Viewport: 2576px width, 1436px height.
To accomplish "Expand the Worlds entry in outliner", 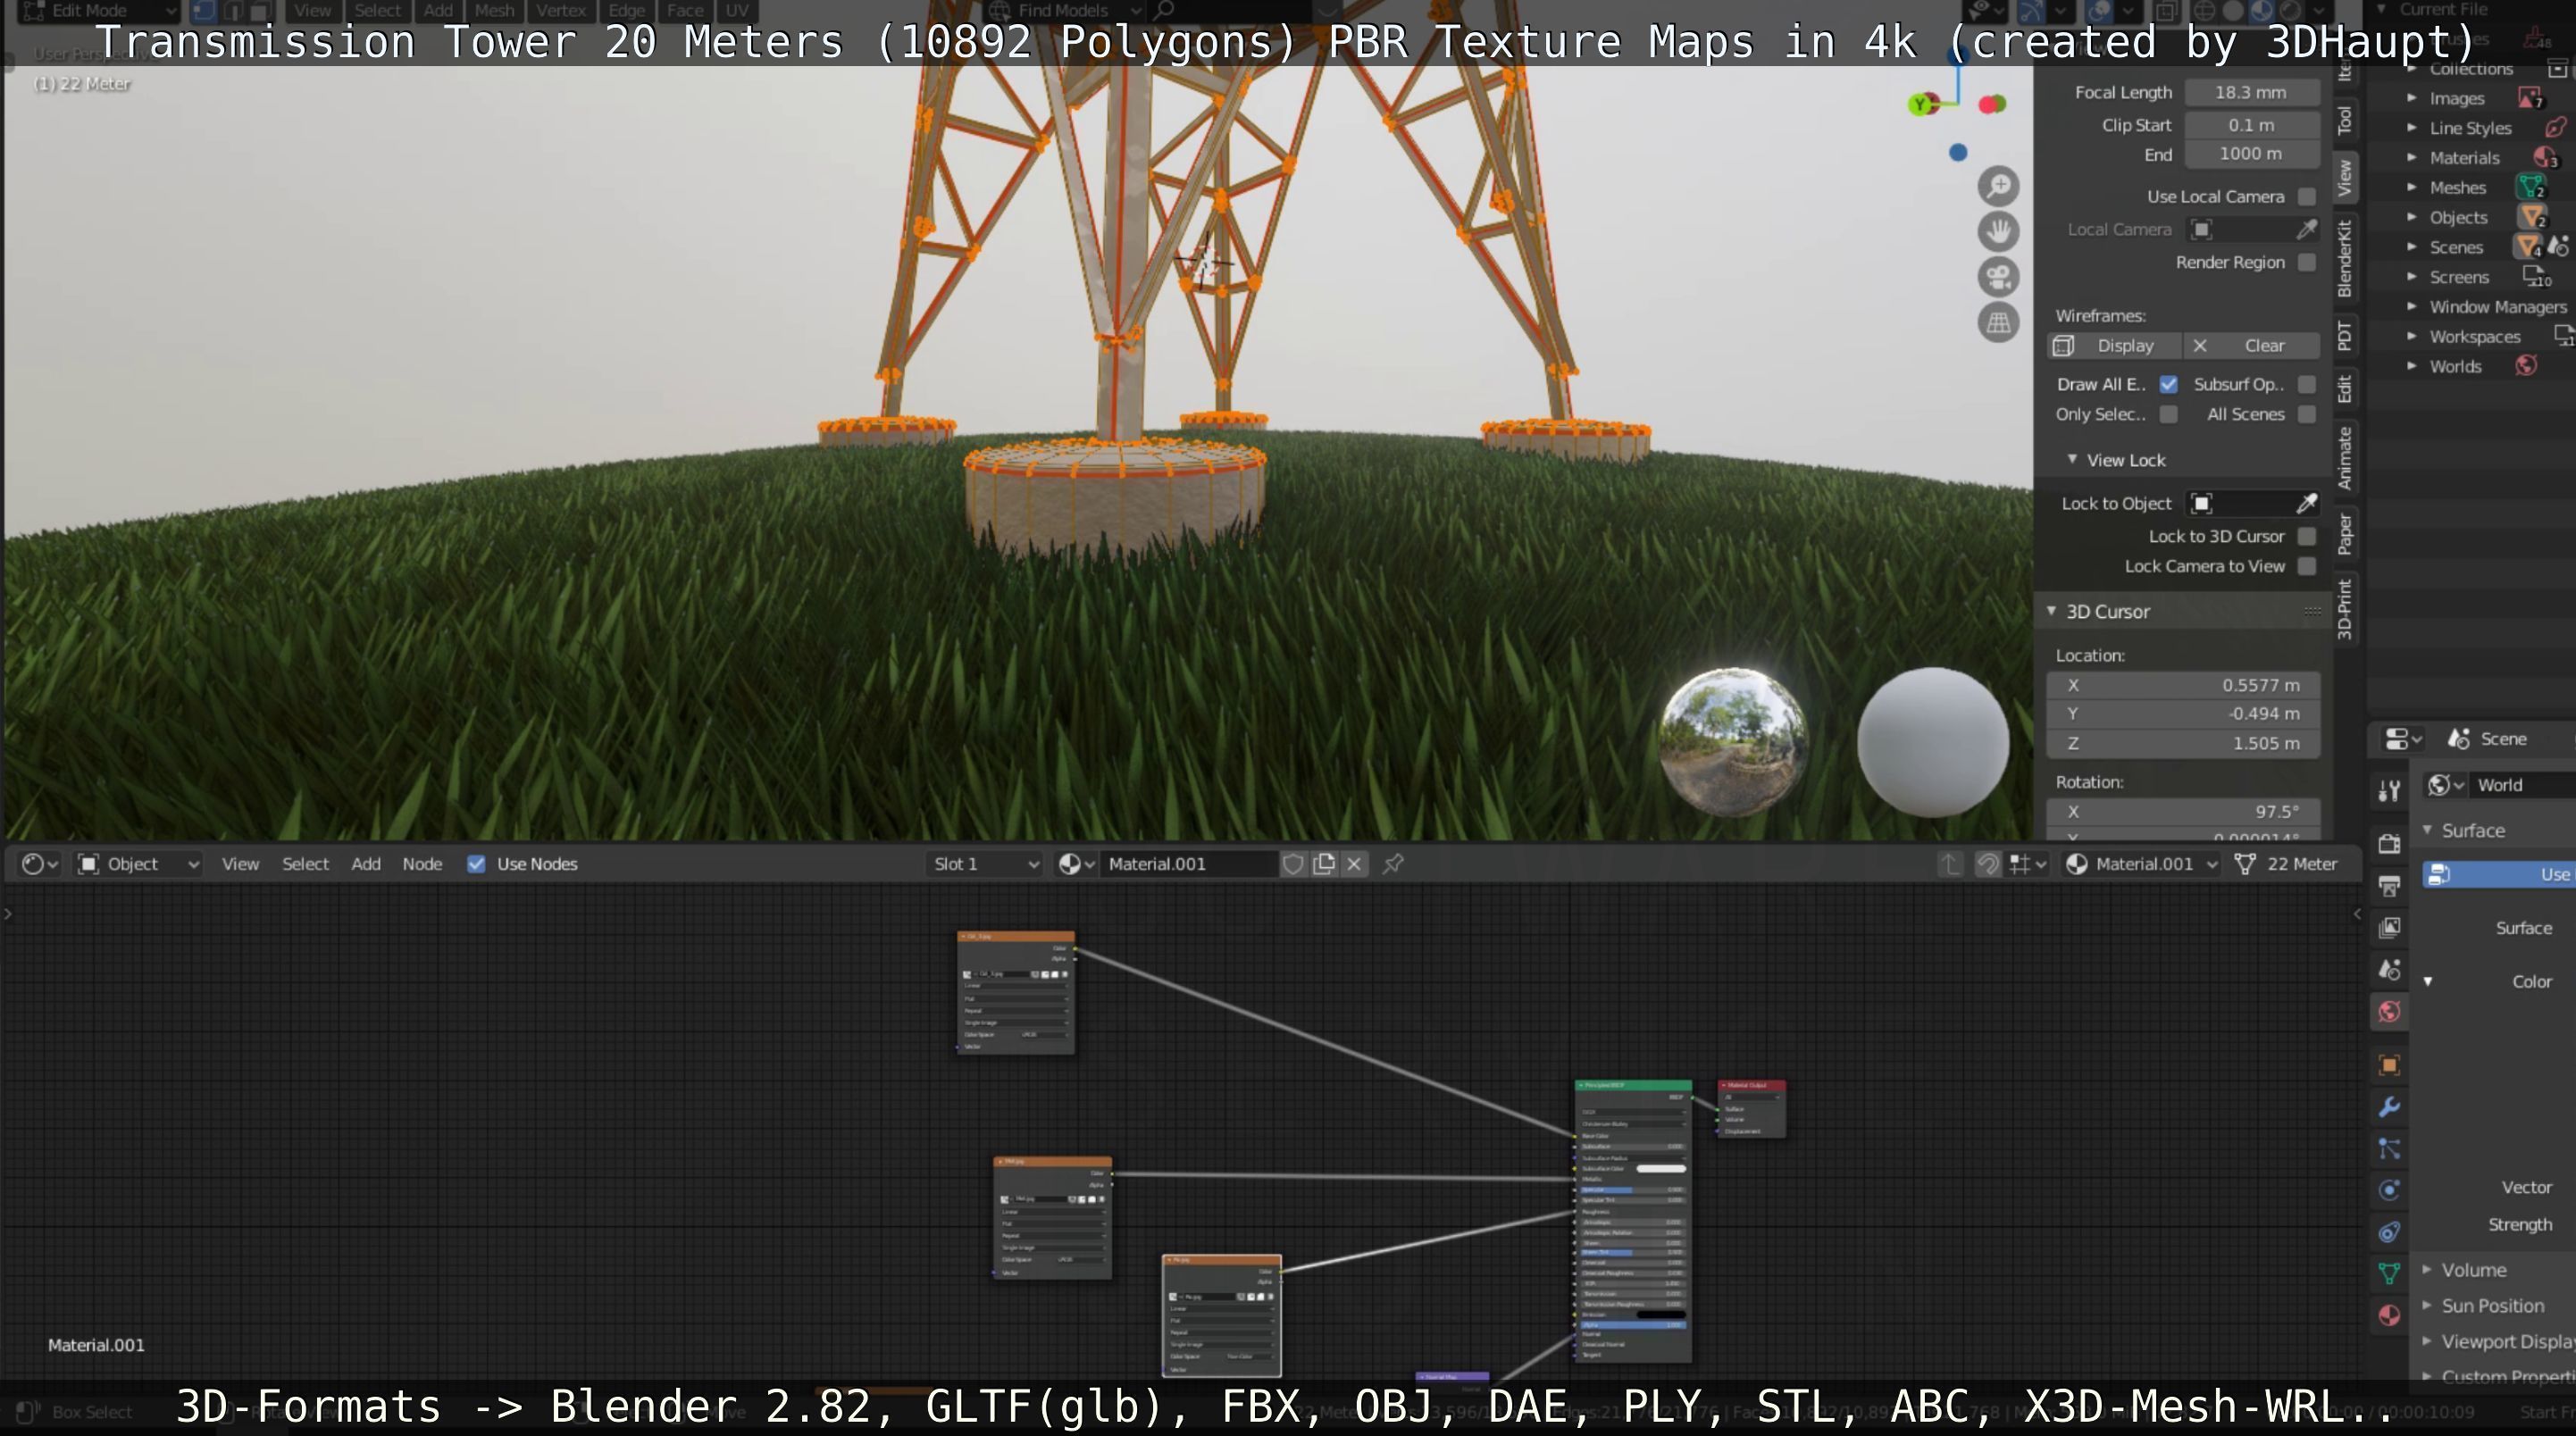I will [2411, 366].
